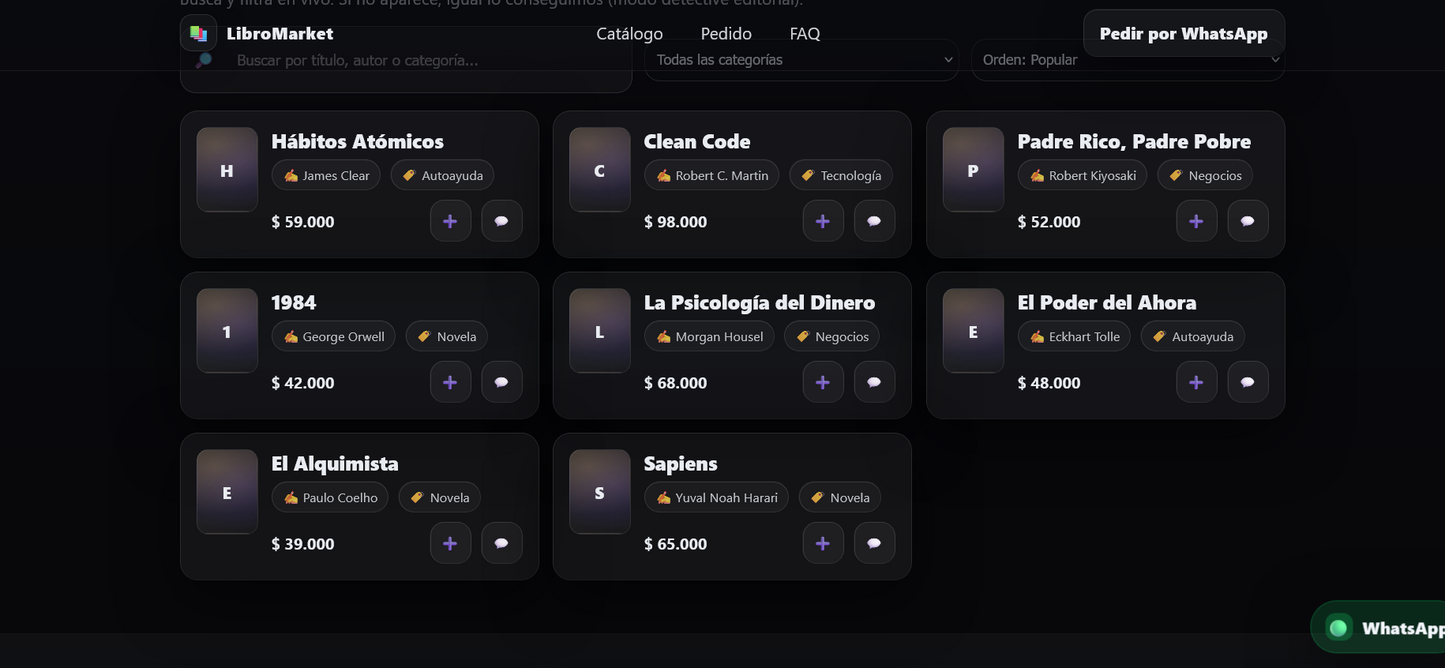Click the Autoayuda tag on Hábitos Atómicos

click(x=442, y=175)
